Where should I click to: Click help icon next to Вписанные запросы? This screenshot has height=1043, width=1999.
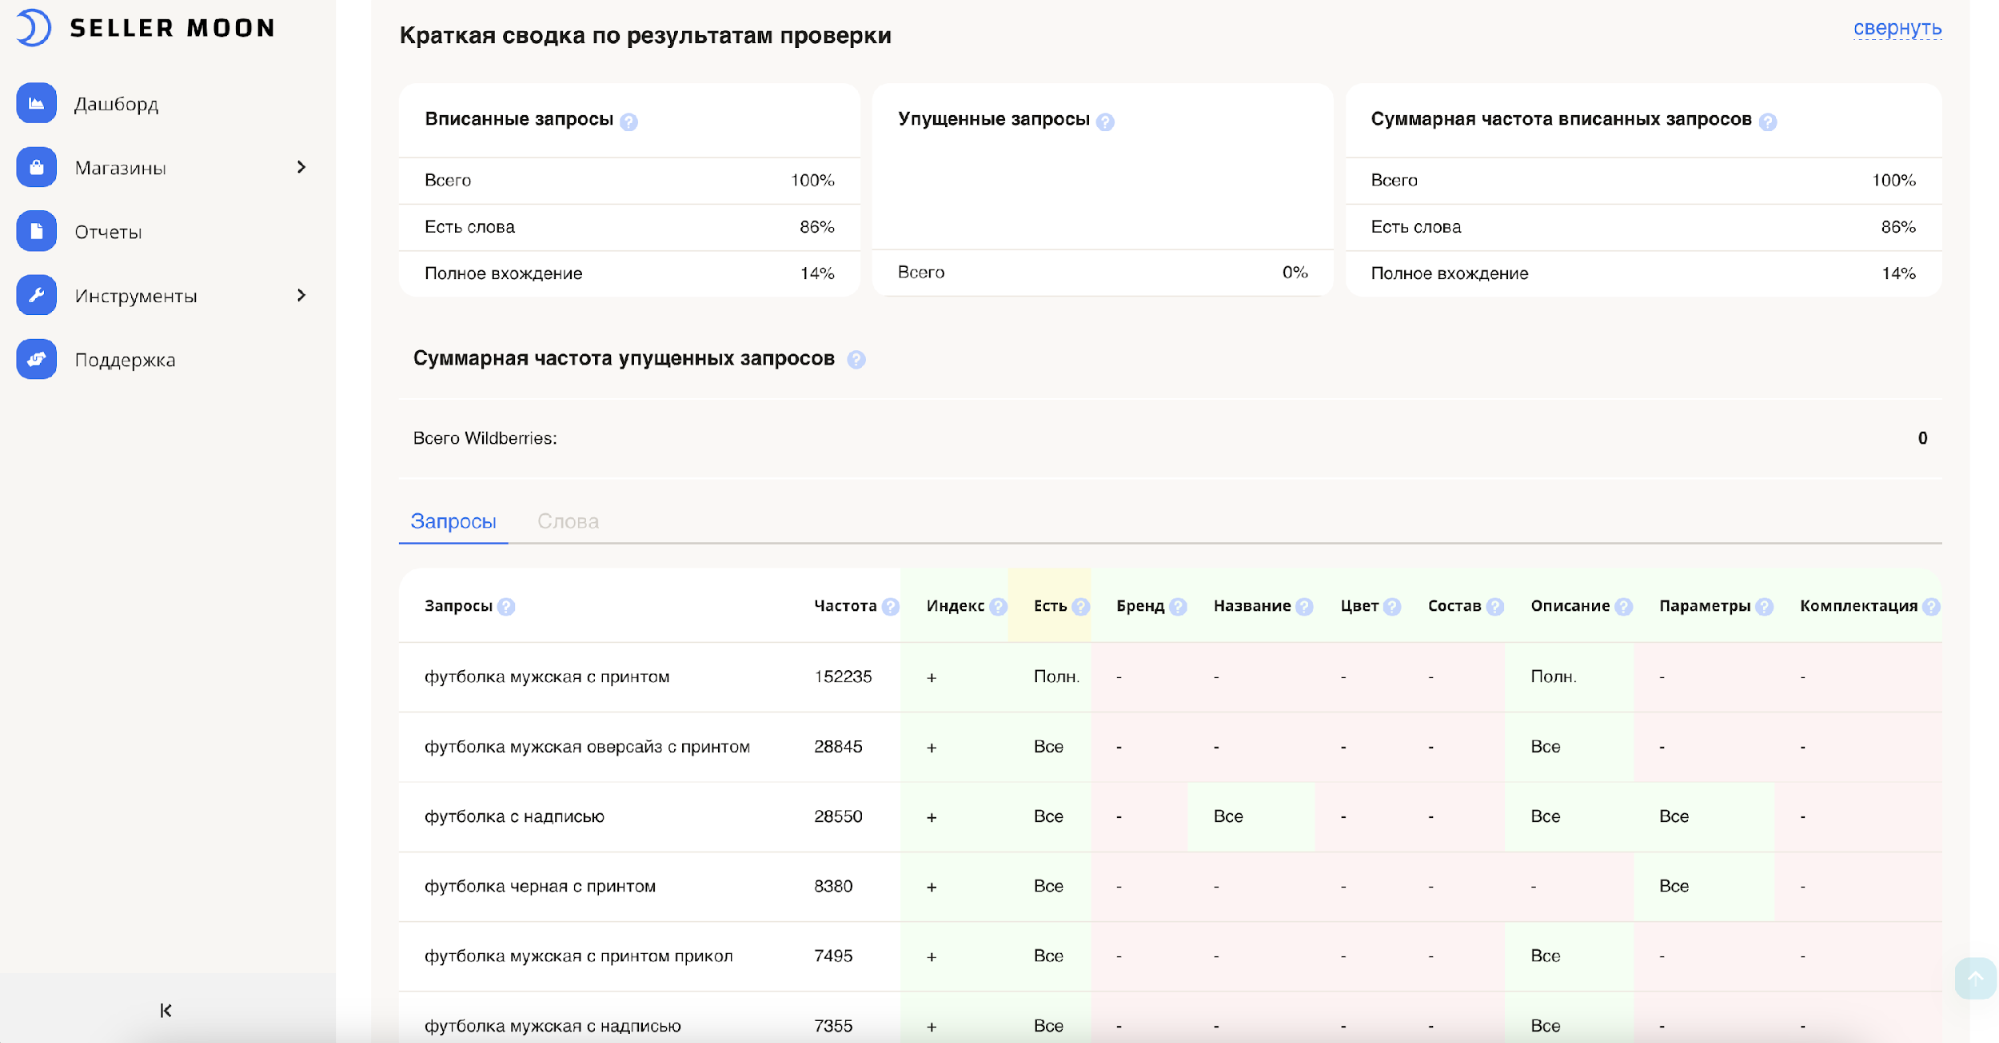629,121
